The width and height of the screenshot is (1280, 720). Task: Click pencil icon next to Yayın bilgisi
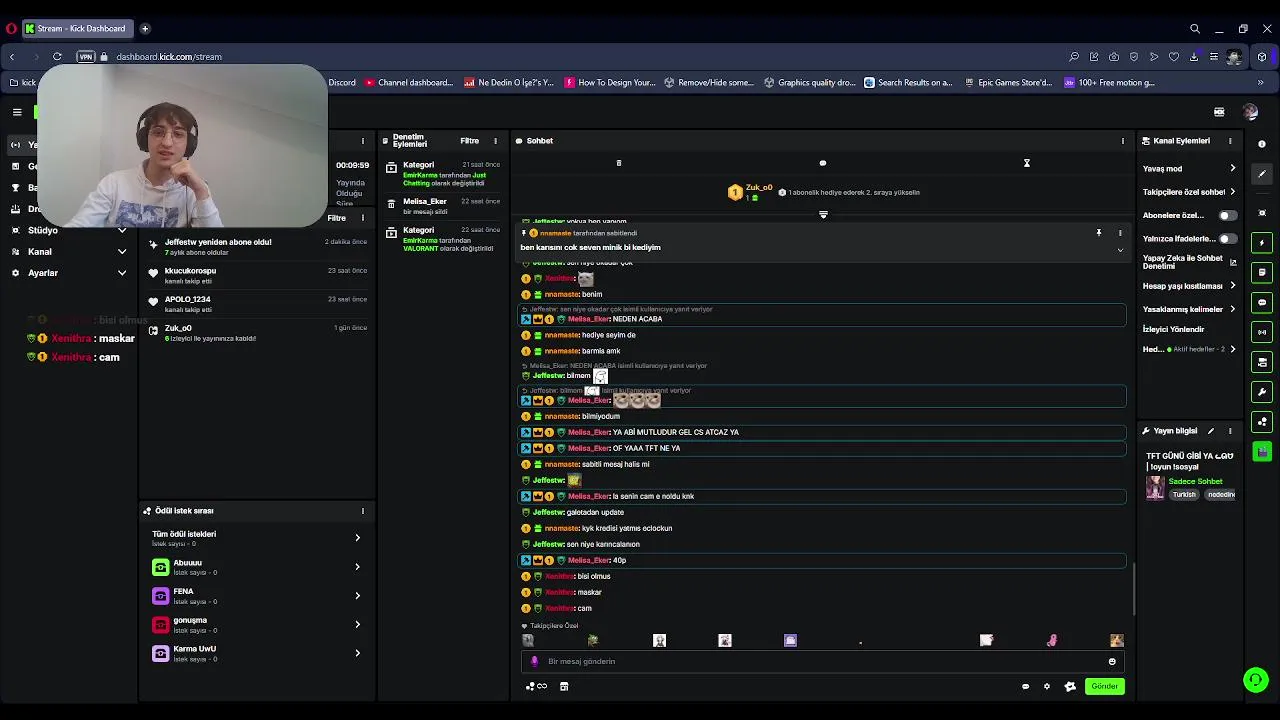pos(1211,431)
